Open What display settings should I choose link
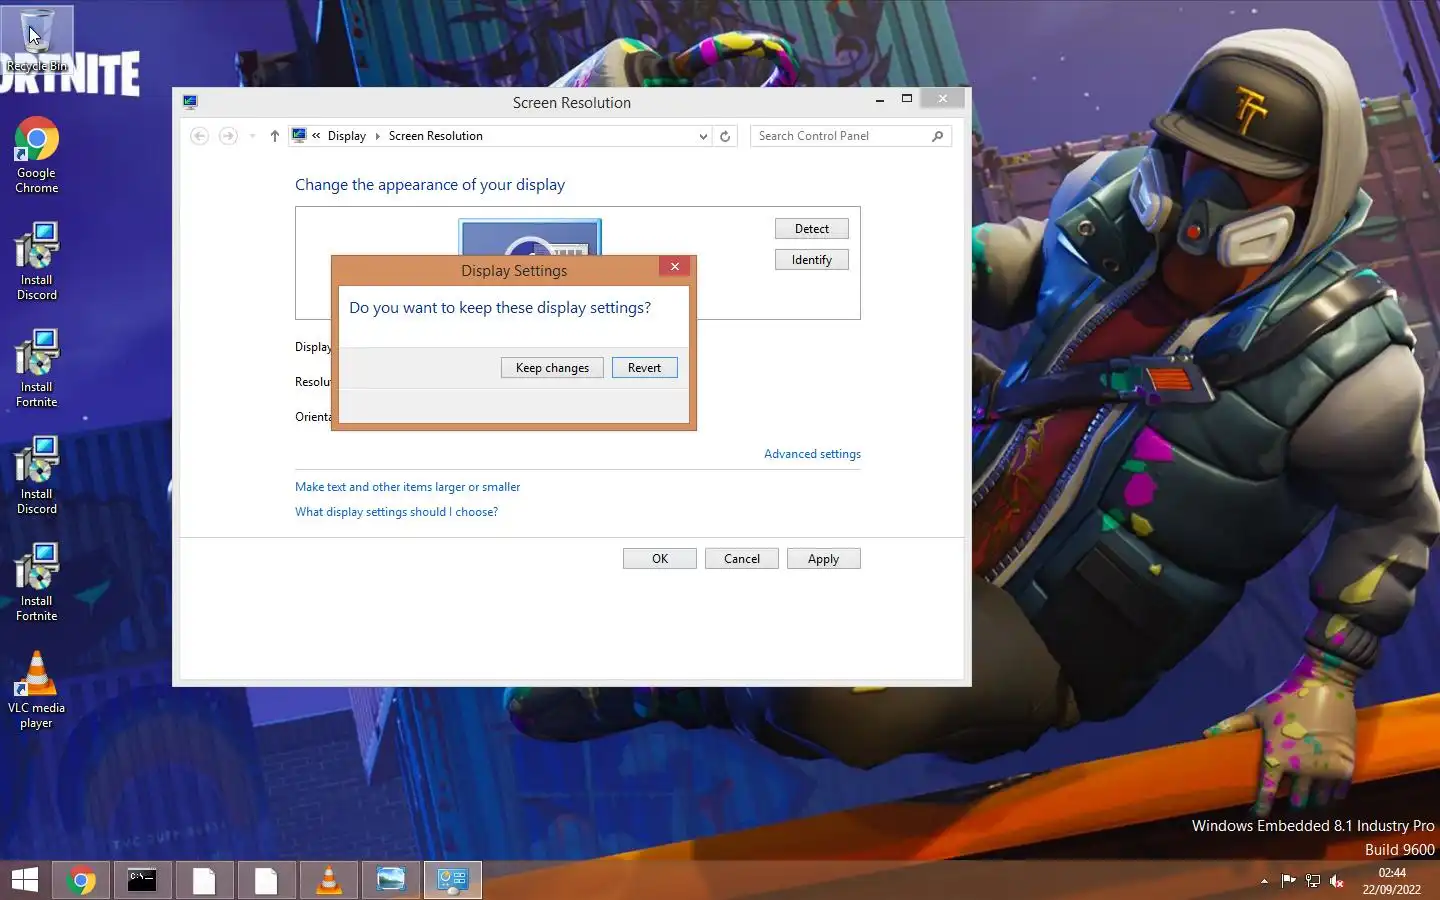The width and height of the screenshot is (1440, 900). (396, 512)
